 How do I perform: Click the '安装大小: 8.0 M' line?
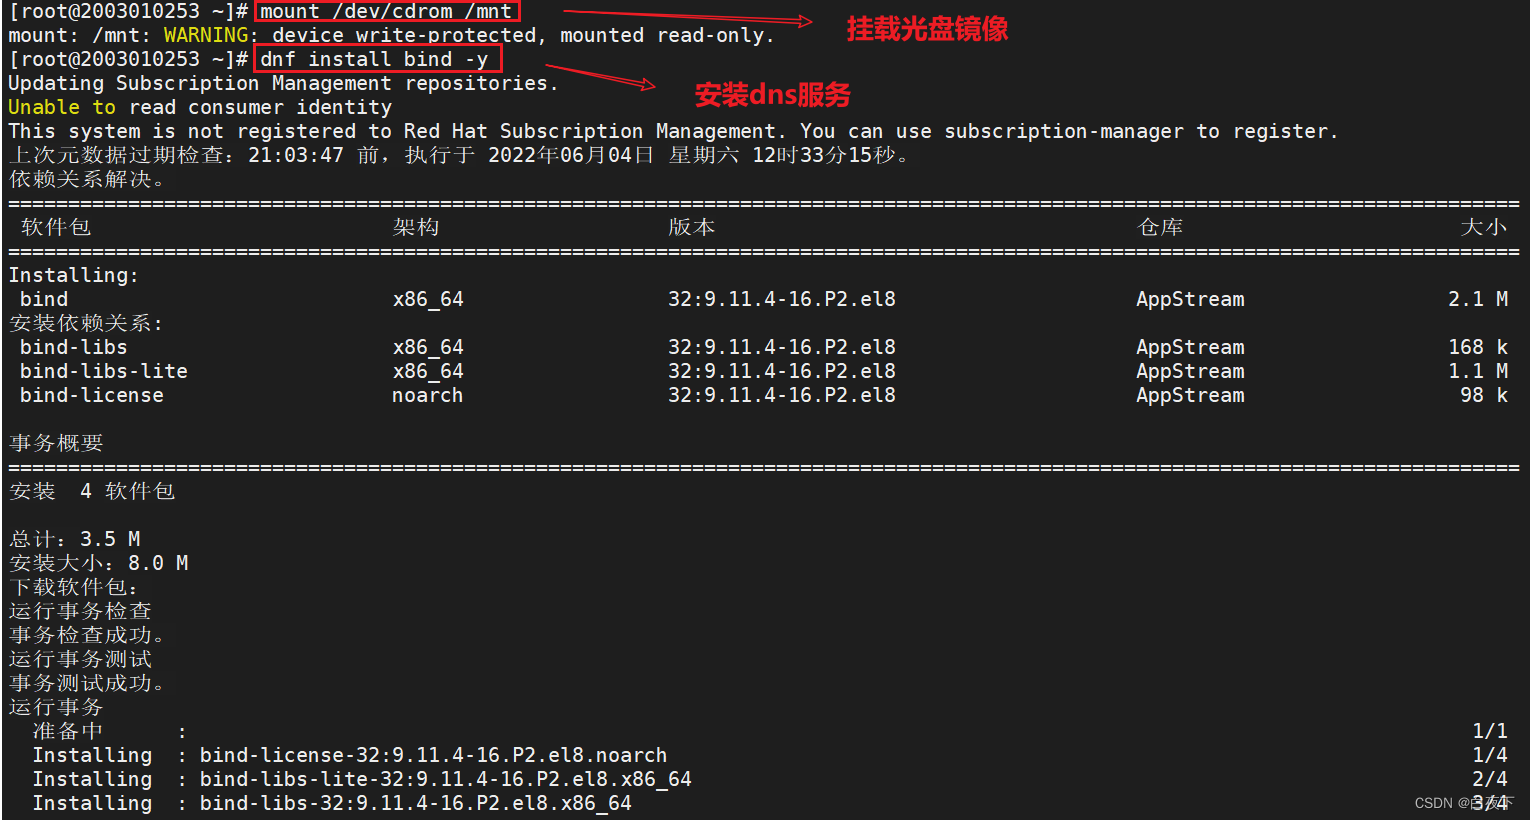coord(99,563)
